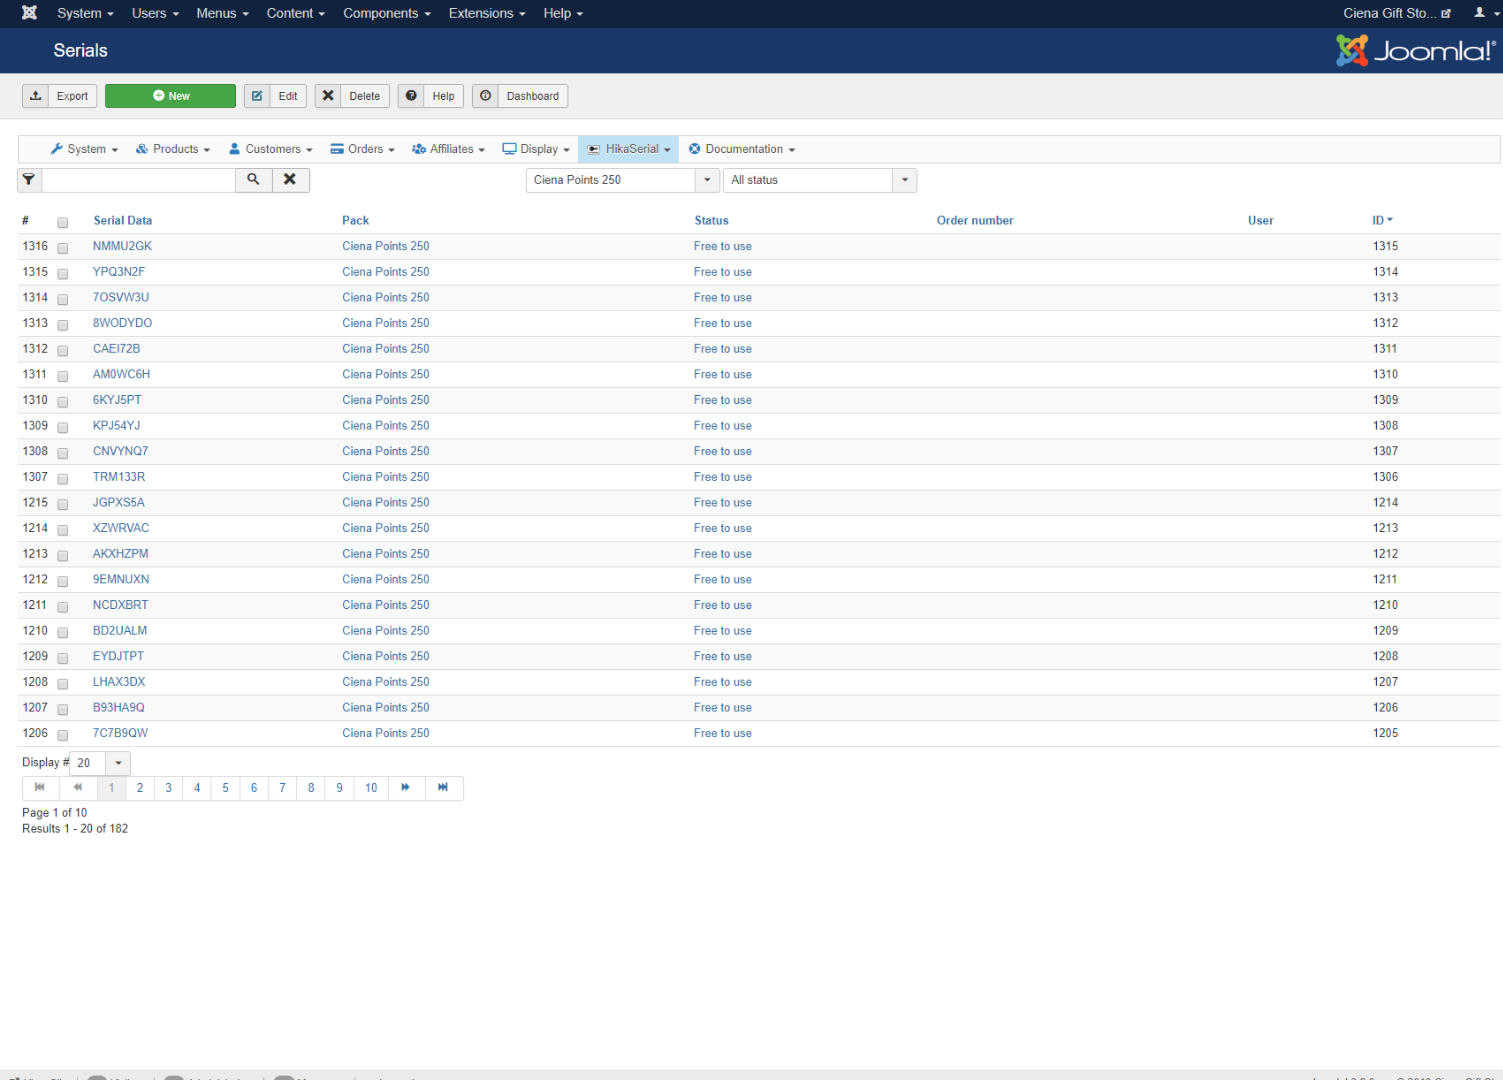Check the box for serial 7C7B9QW
Viewport: 1503px width, 1080px height.
click(62, 735)
